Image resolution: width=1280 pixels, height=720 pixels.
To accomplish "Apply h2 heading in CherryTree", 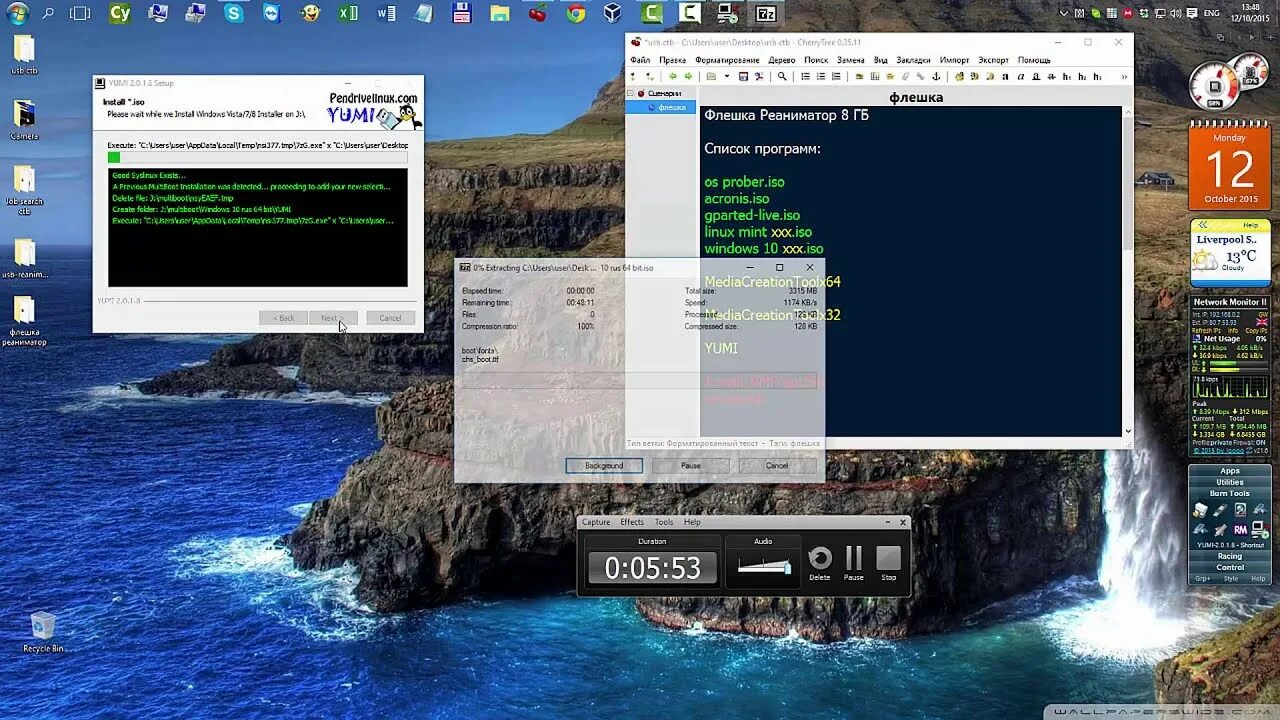I will click(1082, 76).
